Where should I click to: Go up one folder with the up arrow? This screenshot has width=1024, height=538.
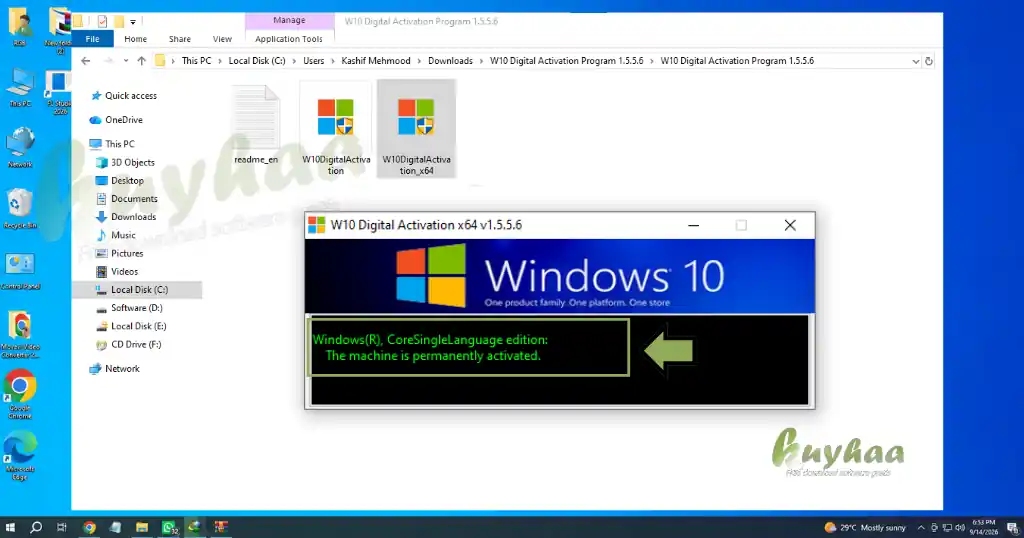(x=142, y=61)
